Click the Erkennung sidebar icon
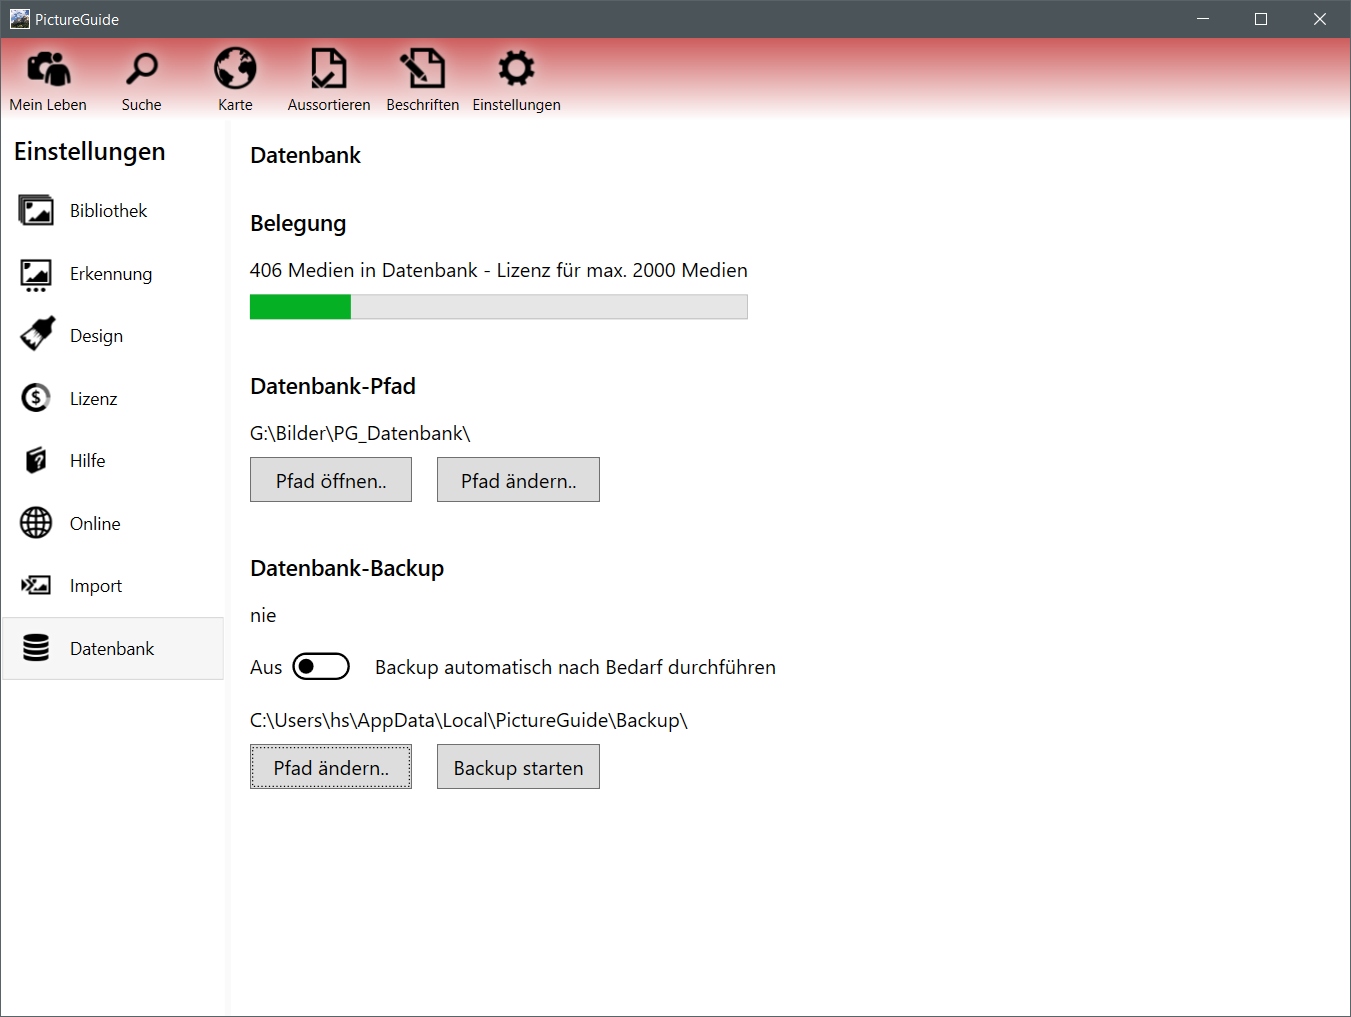1351x1017 pixels. 36,274
